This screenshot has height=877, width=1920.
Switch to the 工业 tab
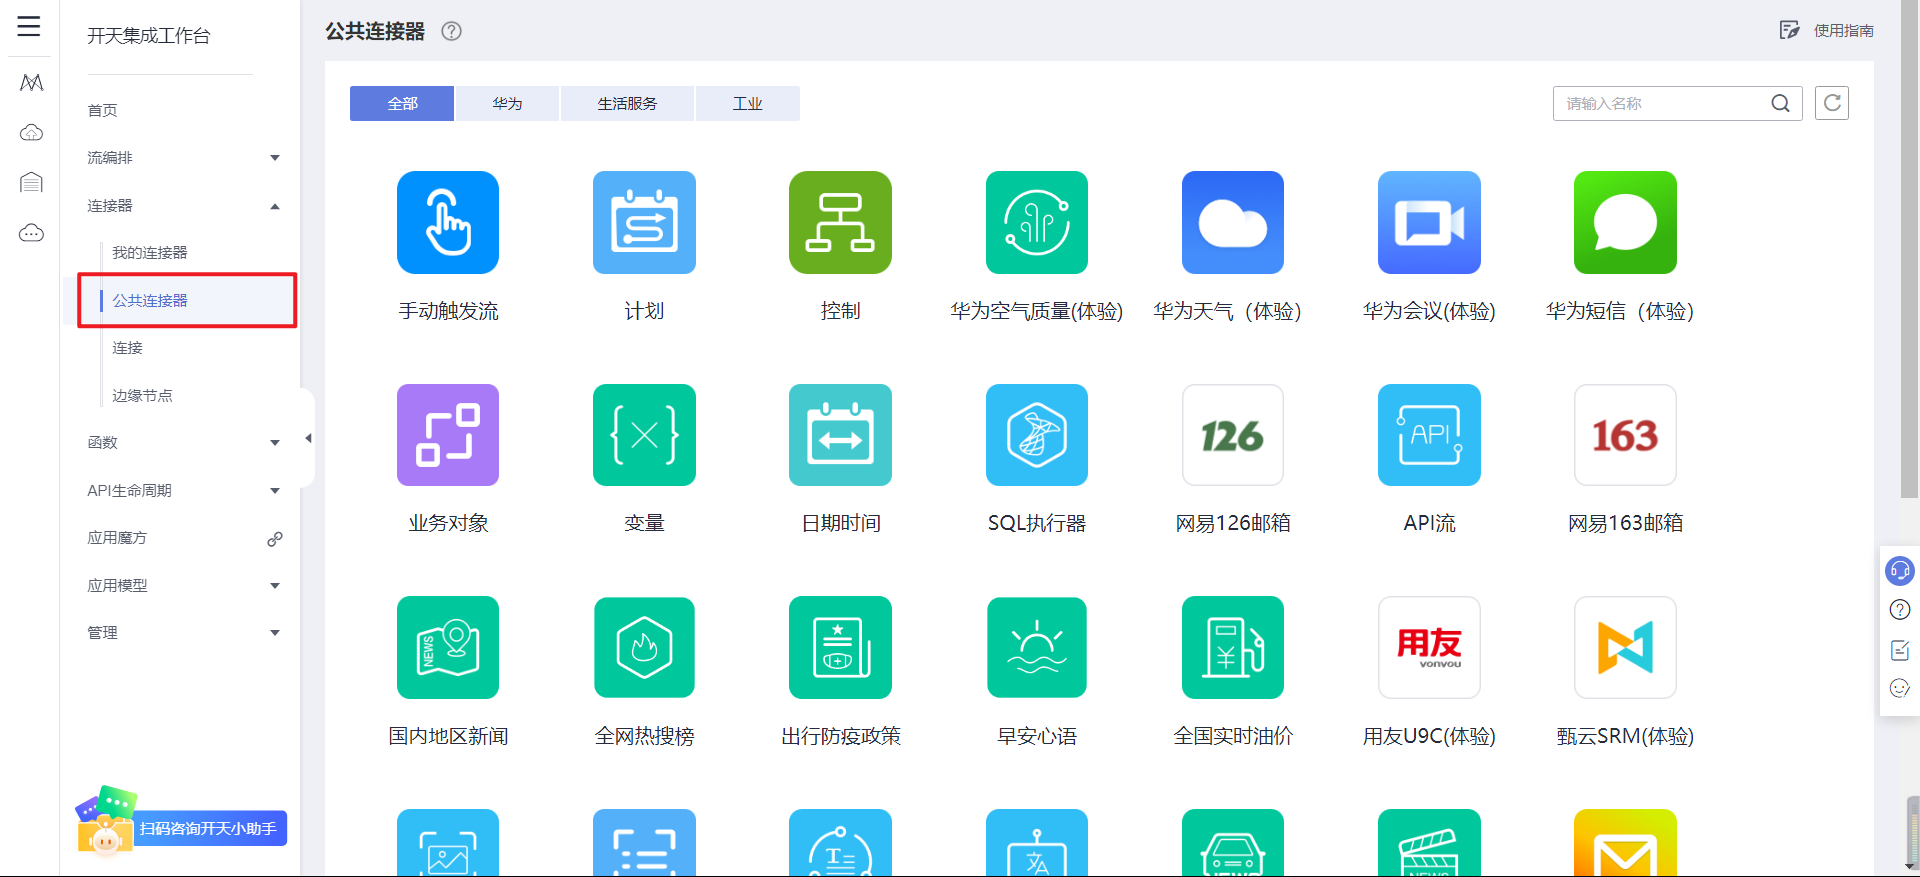click(x=748, y=103)
